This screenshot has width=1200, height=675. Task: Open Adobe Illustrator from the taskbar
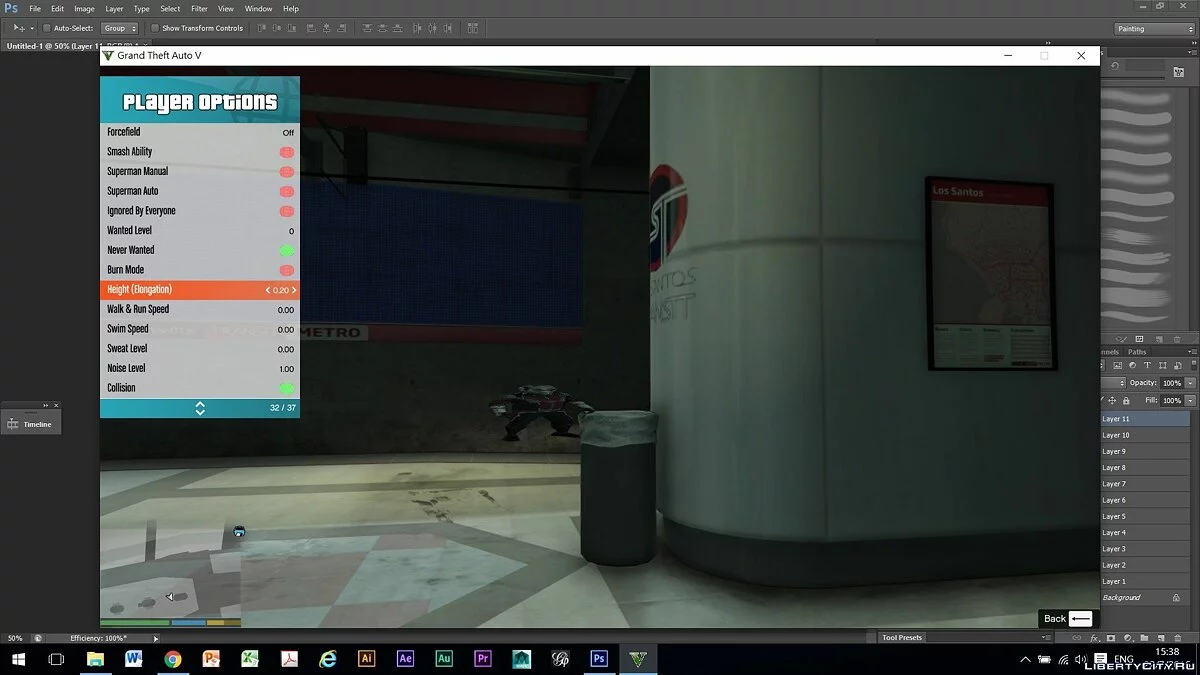point(367,659)
